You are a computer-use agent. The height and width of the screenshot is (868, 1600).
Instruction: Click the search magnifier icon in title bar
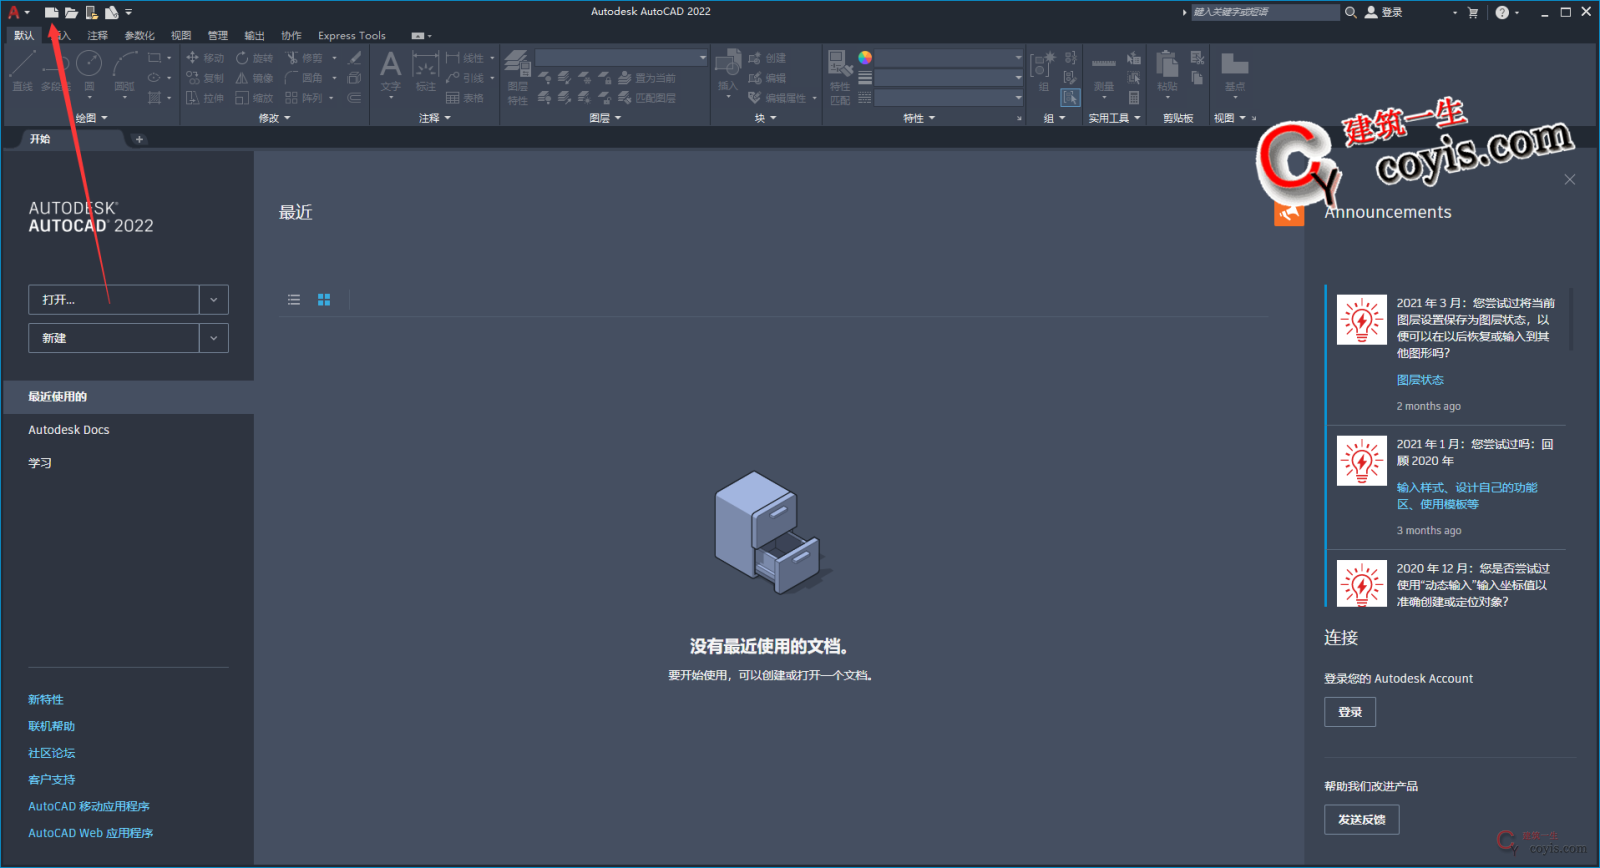point(1351,12)
